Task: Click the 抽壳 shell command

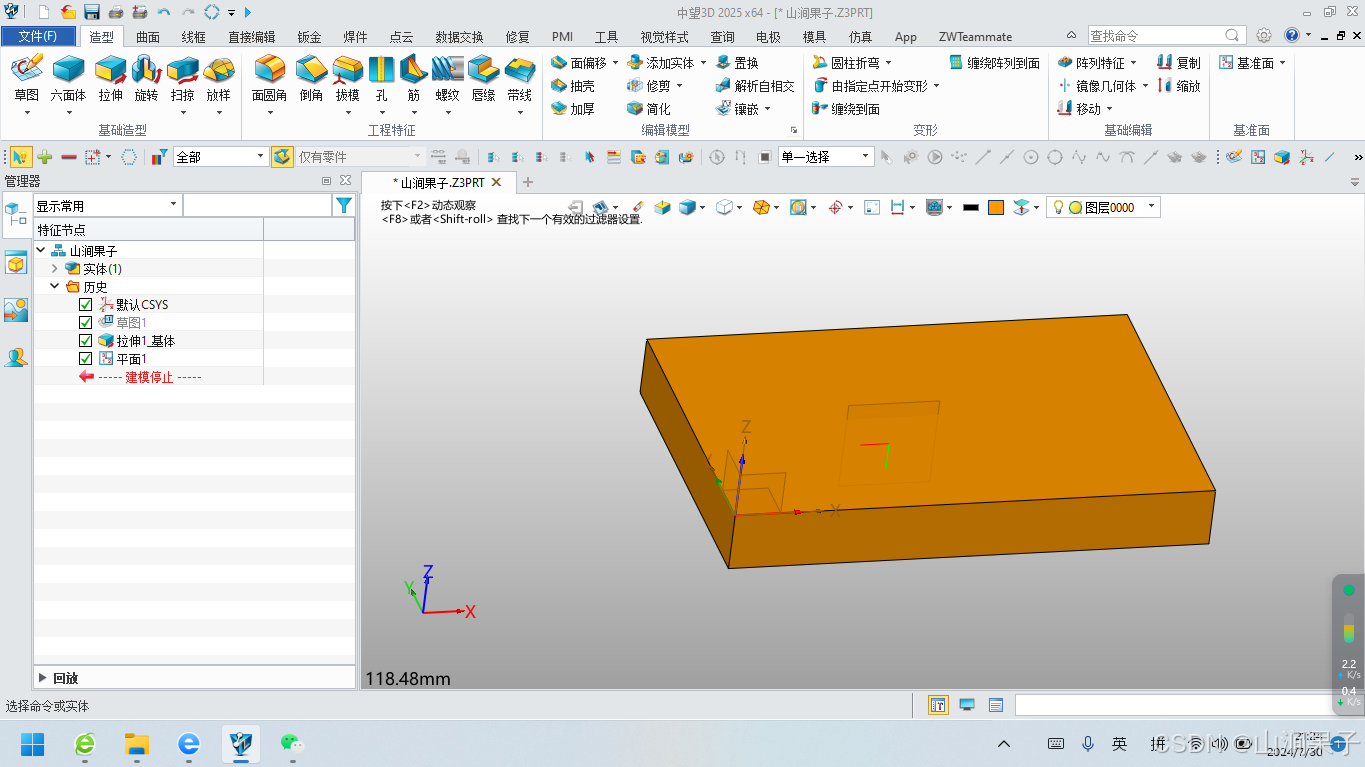Action: (573, 86)
